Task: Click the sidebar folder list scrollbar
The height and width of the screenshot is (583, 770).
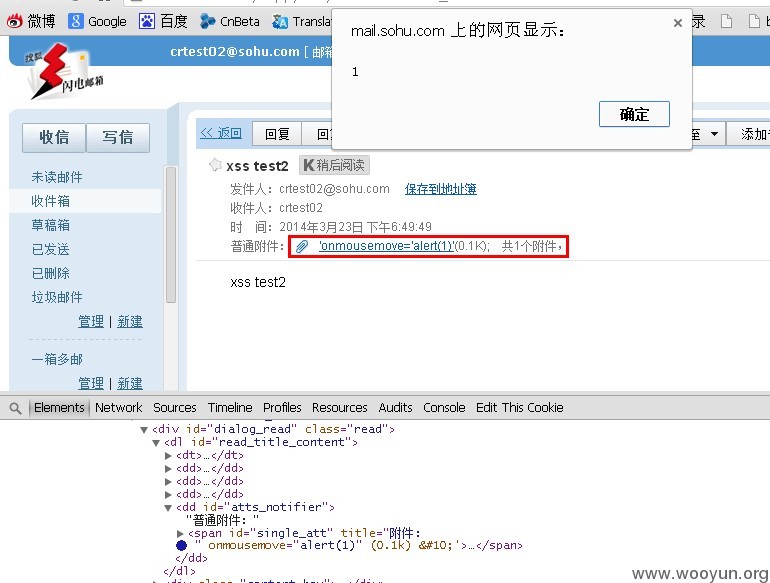Action: tap(170, 235)
